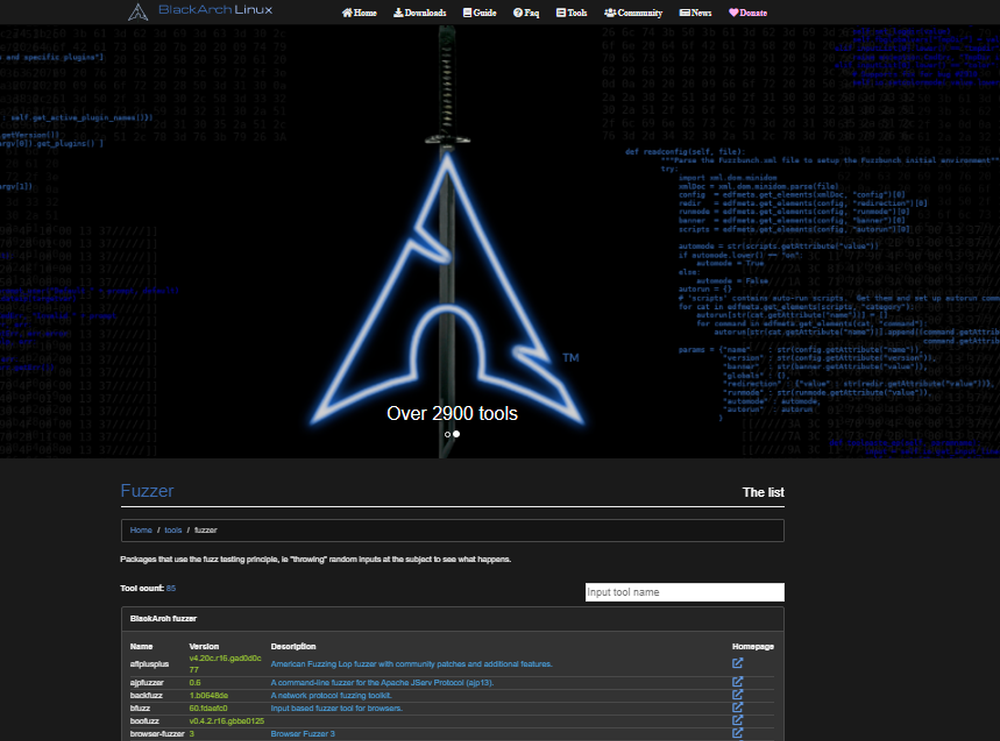Click version v0.4.2.r16.gbbe0125 of boofuzz
This screenshot has width=1000, height=741.
pyautogui.click(x=226, y=721)
